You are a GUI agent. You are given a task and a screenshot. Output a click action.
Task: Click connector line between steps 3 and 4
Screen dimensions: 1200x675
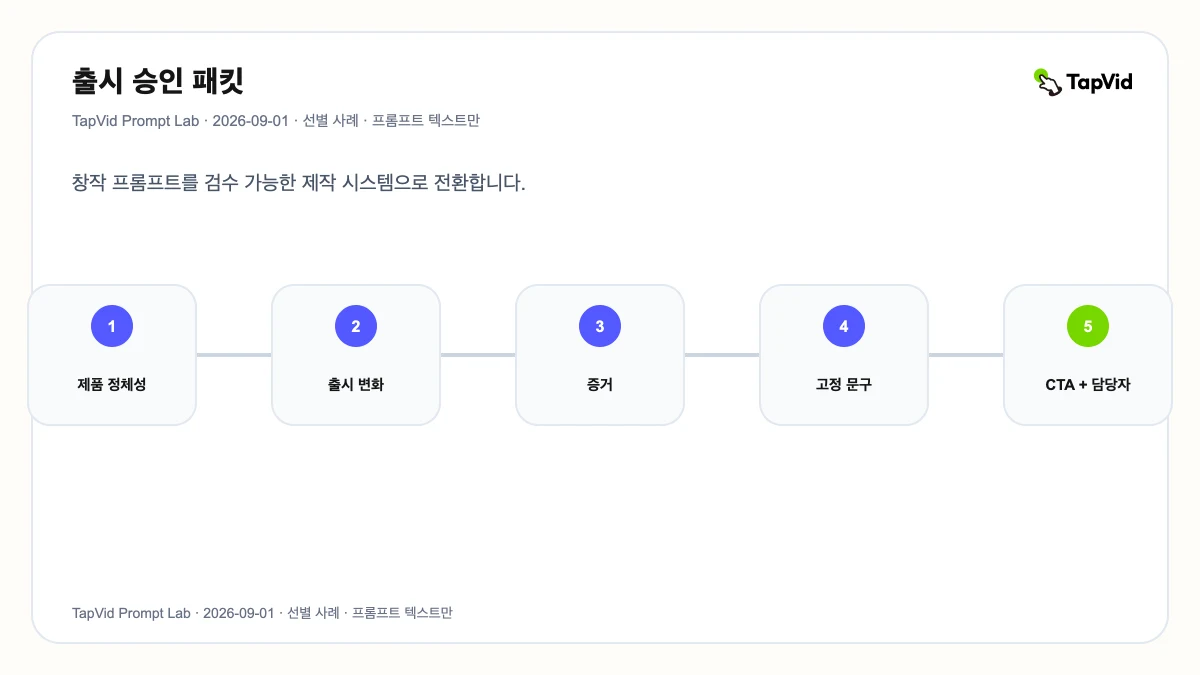[722, 355]
